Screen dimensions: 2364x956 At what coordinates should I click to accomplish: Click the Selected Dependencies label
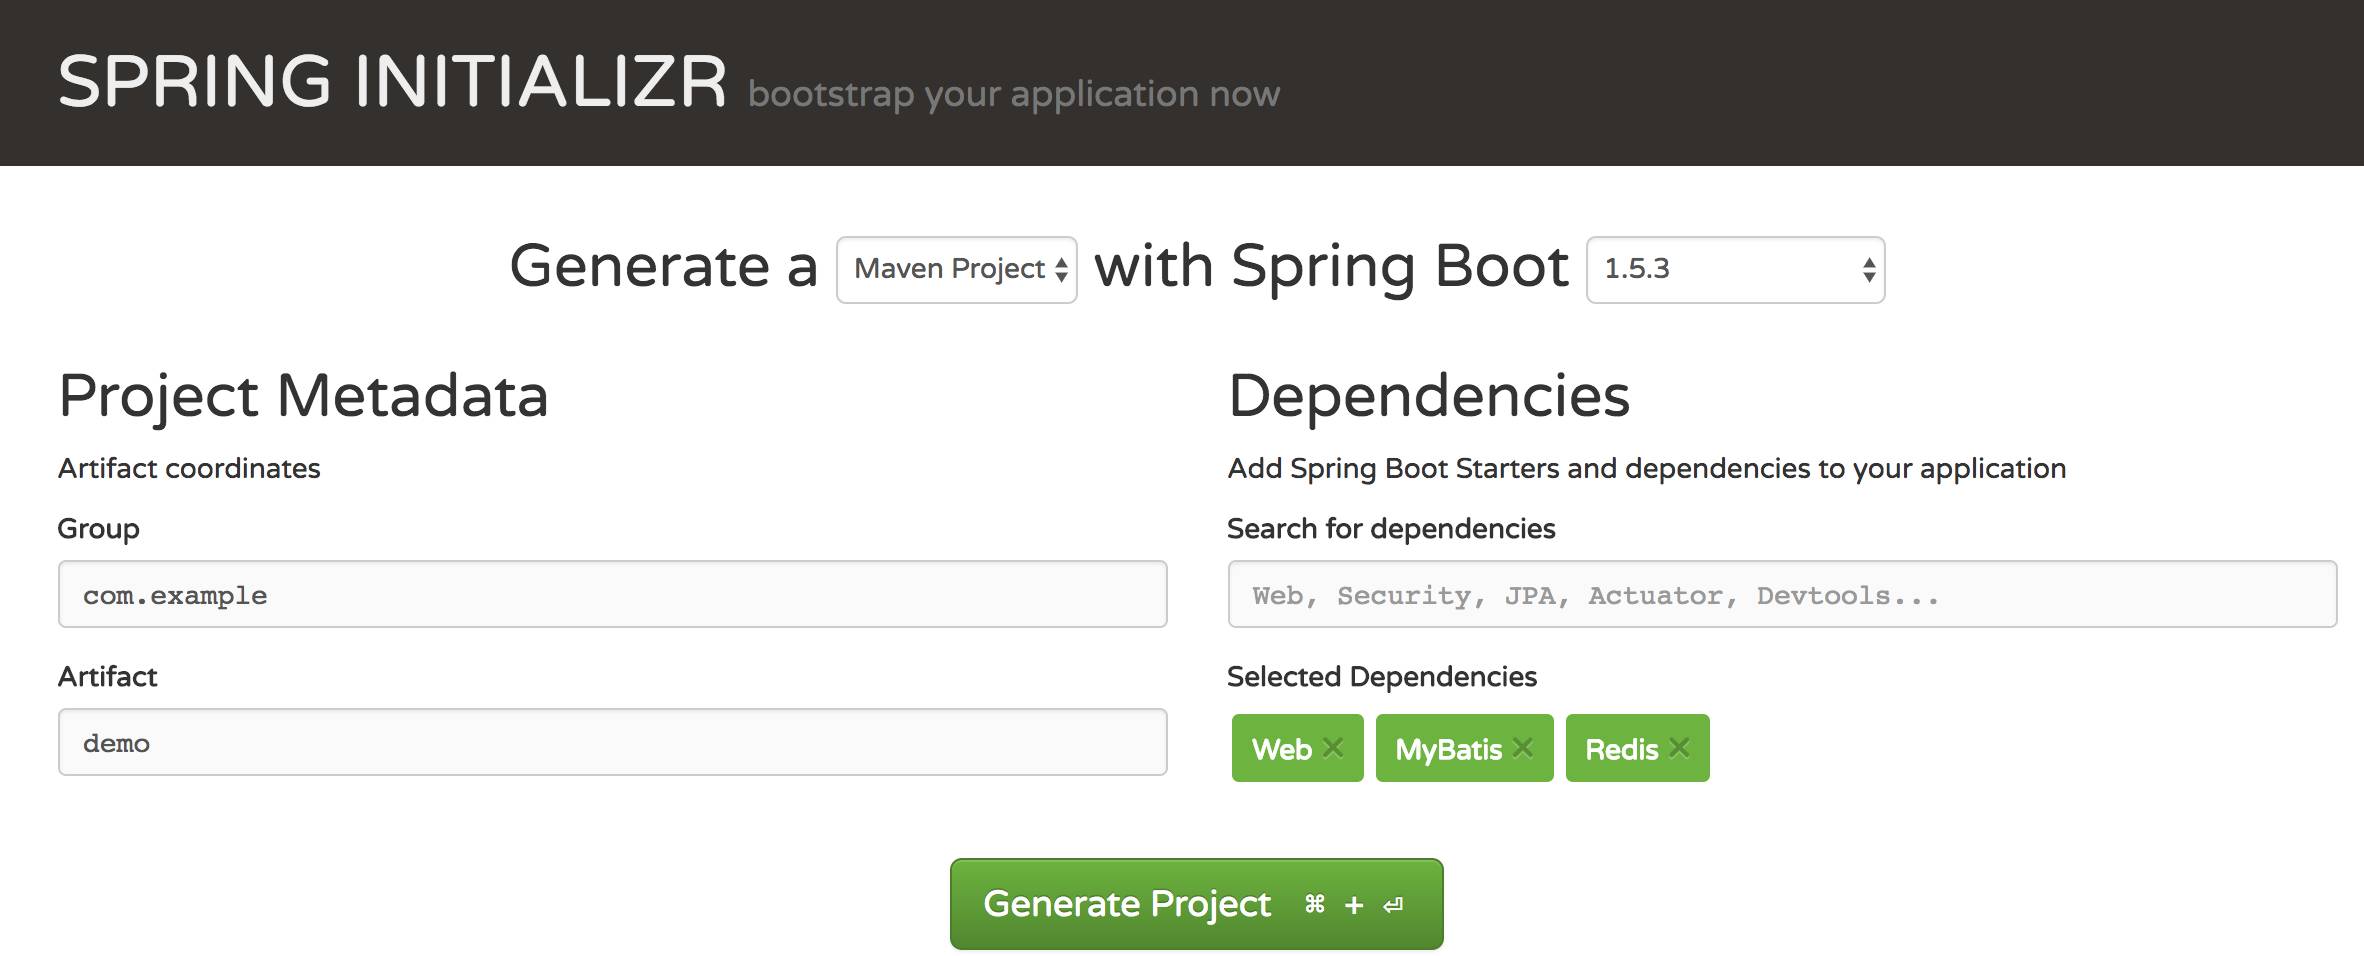(x=1382, y=677)
